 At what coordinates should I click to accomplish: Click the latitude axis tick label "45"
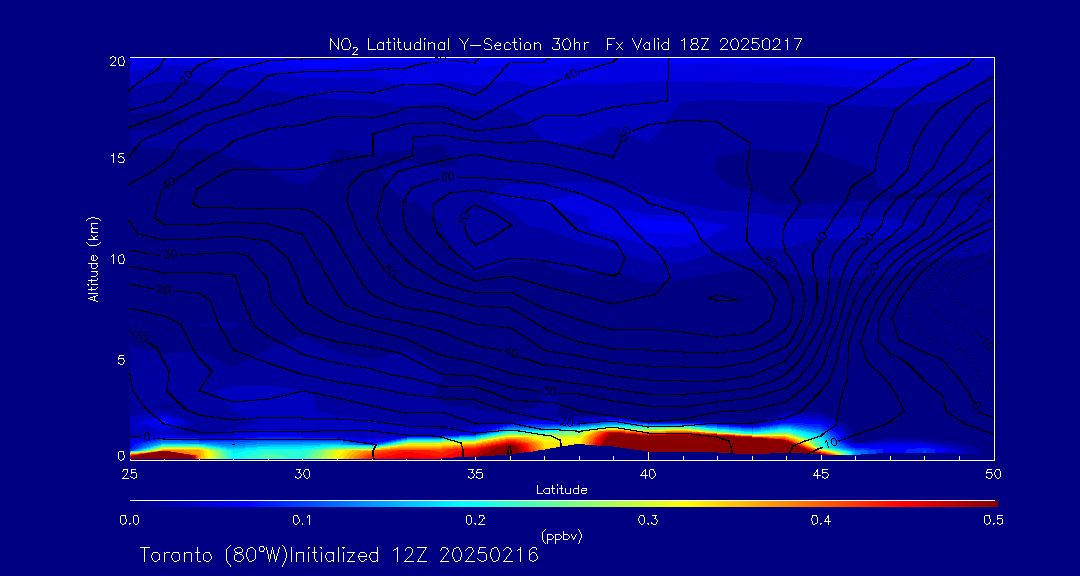click(820, 474)
